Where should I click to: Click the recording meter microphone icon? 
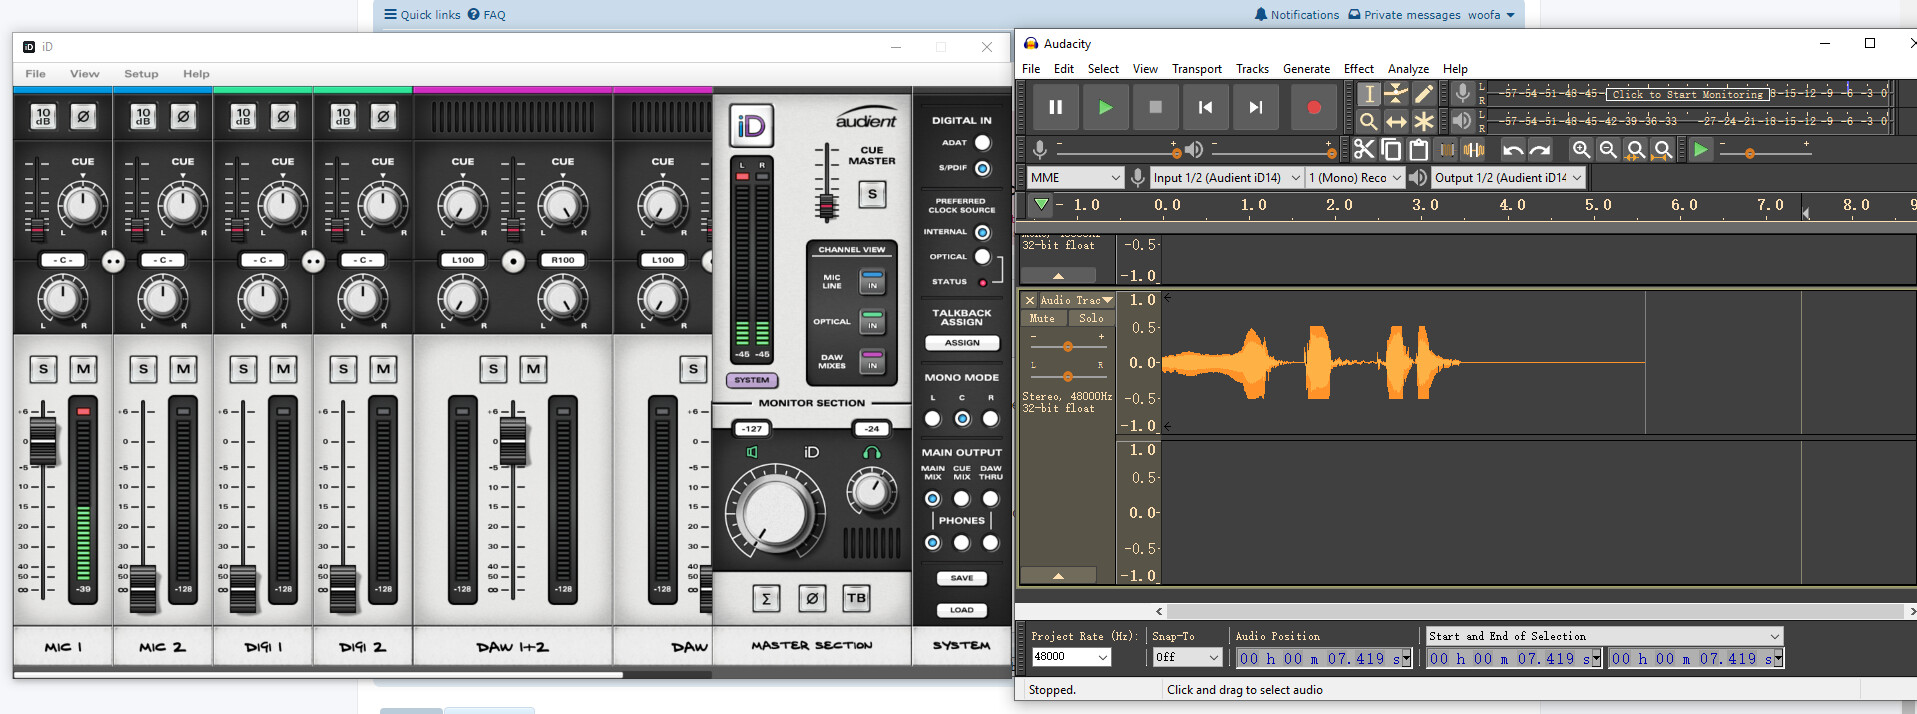pyautogui.click(x=1463, y=94)
